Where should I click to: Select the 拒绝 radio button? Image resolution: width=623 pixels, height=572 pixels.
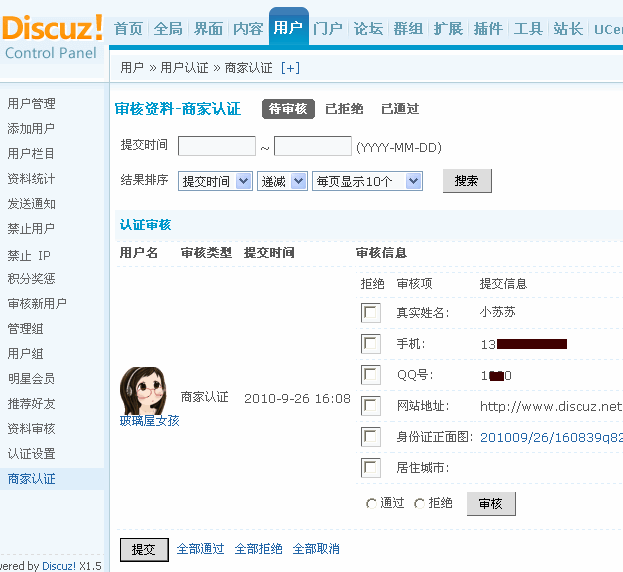coord(420,504)
